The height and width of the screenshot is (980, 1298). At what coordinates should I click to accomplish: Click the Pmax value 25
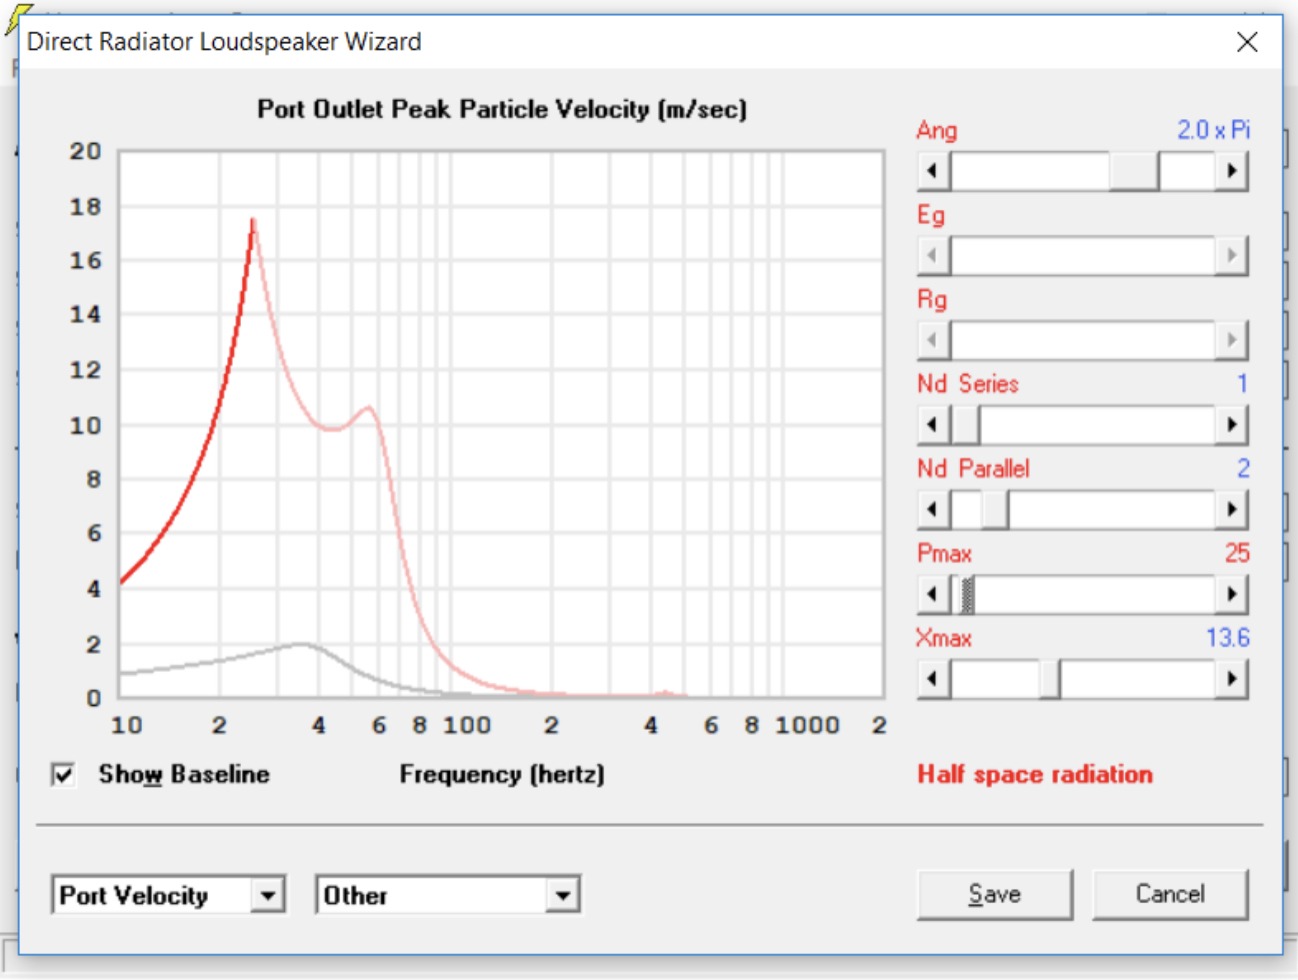point(1237,553)
